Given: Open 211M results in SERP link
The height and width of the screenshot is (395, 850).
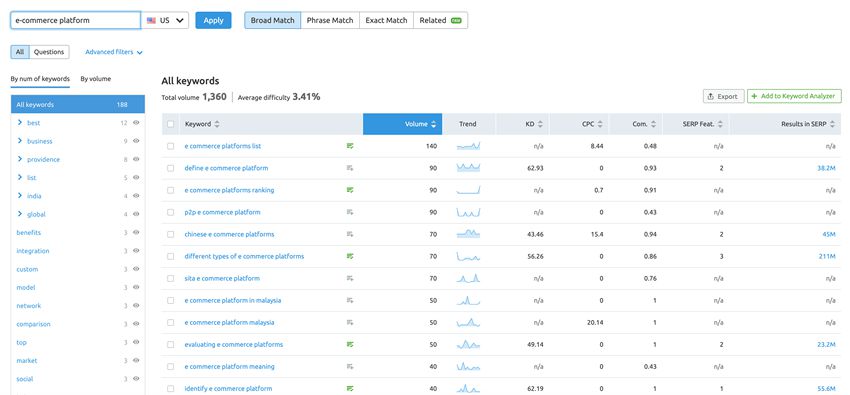Looking at the screenshot, I should 827,256.
